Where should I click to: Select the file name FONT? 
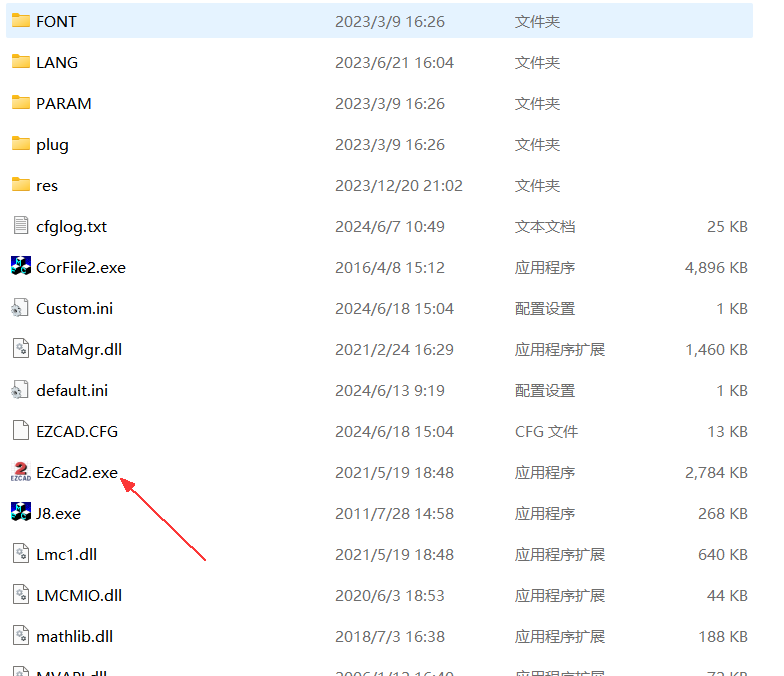tap(56, 22)
